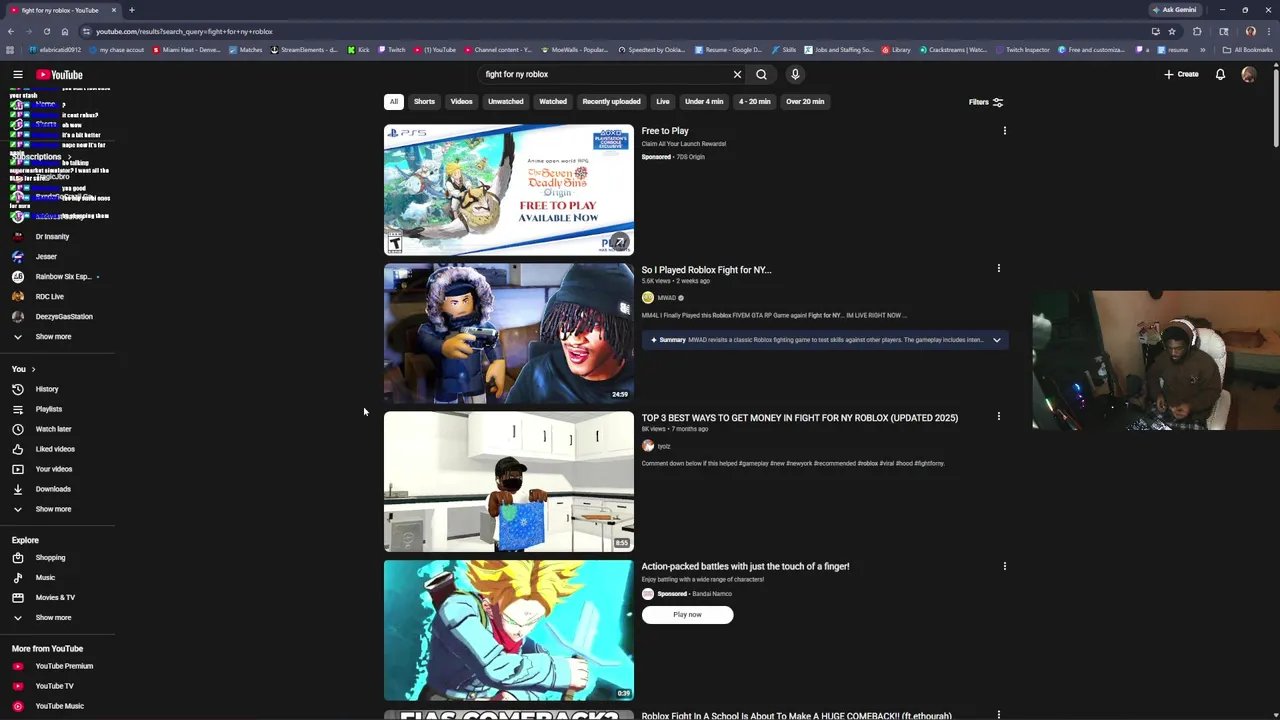Click the Seven Deadly Sins ad thumbnail
The image size is (1280, 720).
tap(508, 190)
